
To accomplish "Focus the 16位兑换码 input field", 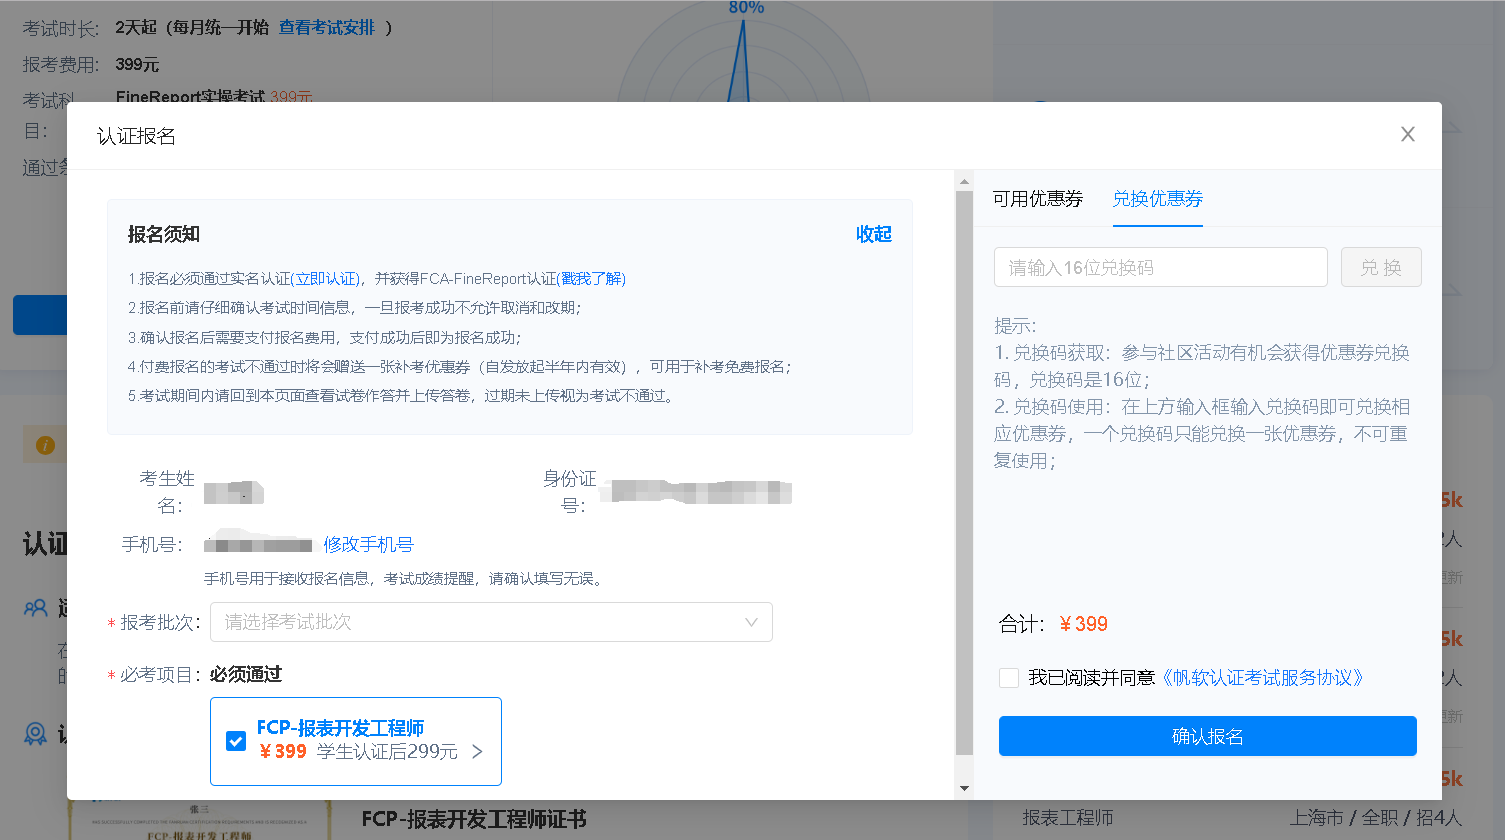I will click(x=1160, y=267).
